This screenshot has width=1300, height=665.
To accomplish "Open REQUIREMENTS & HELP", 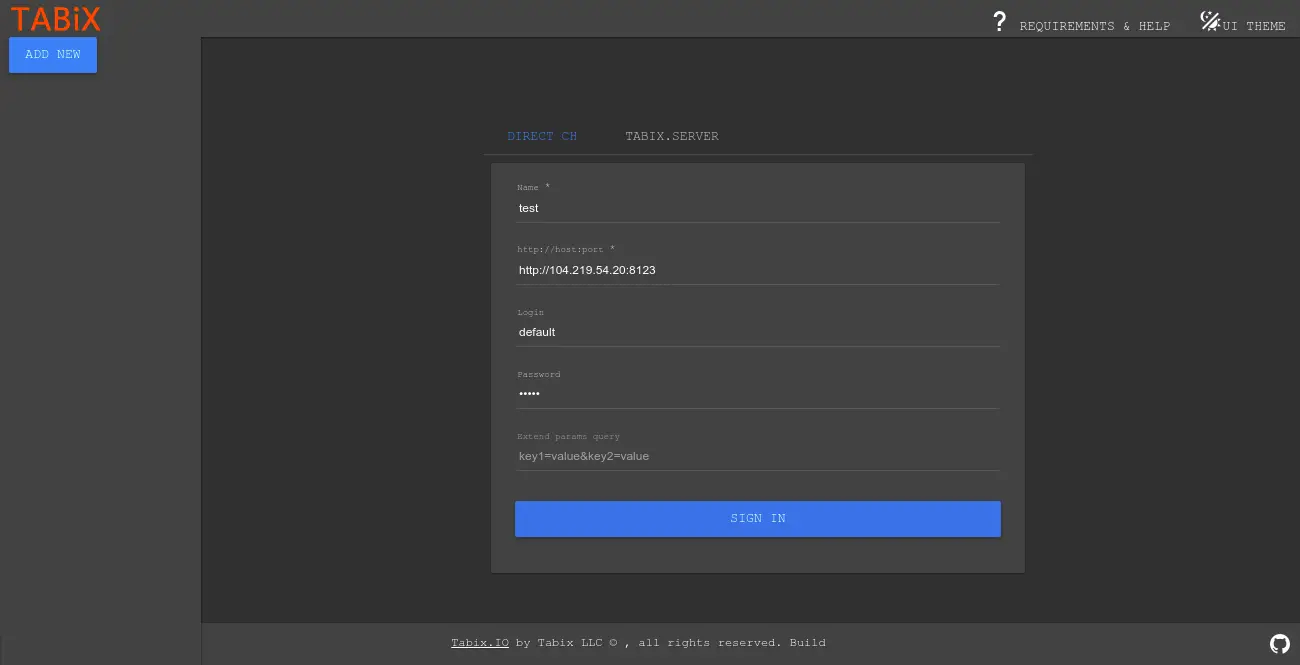I will [x=1095, y=26].
